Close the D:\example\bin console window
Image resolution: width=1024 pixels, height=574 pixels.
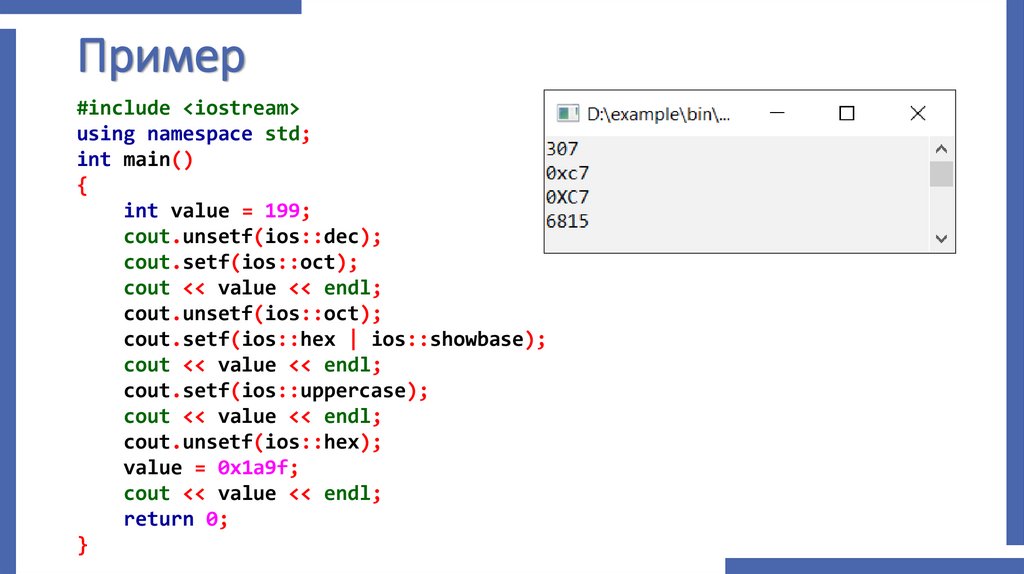(918, 114)
